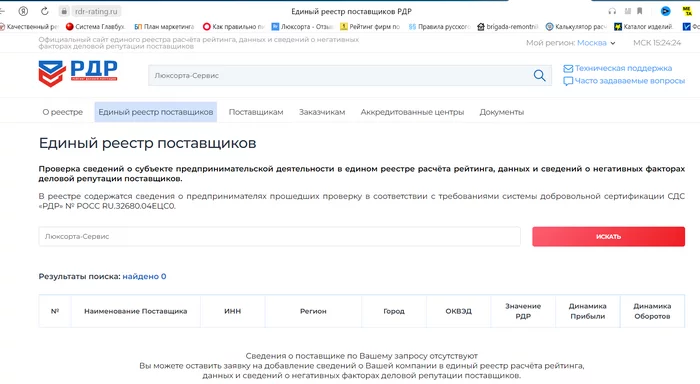Click the Город column header
The image size is (700, 384).
(x=394, y=311)
